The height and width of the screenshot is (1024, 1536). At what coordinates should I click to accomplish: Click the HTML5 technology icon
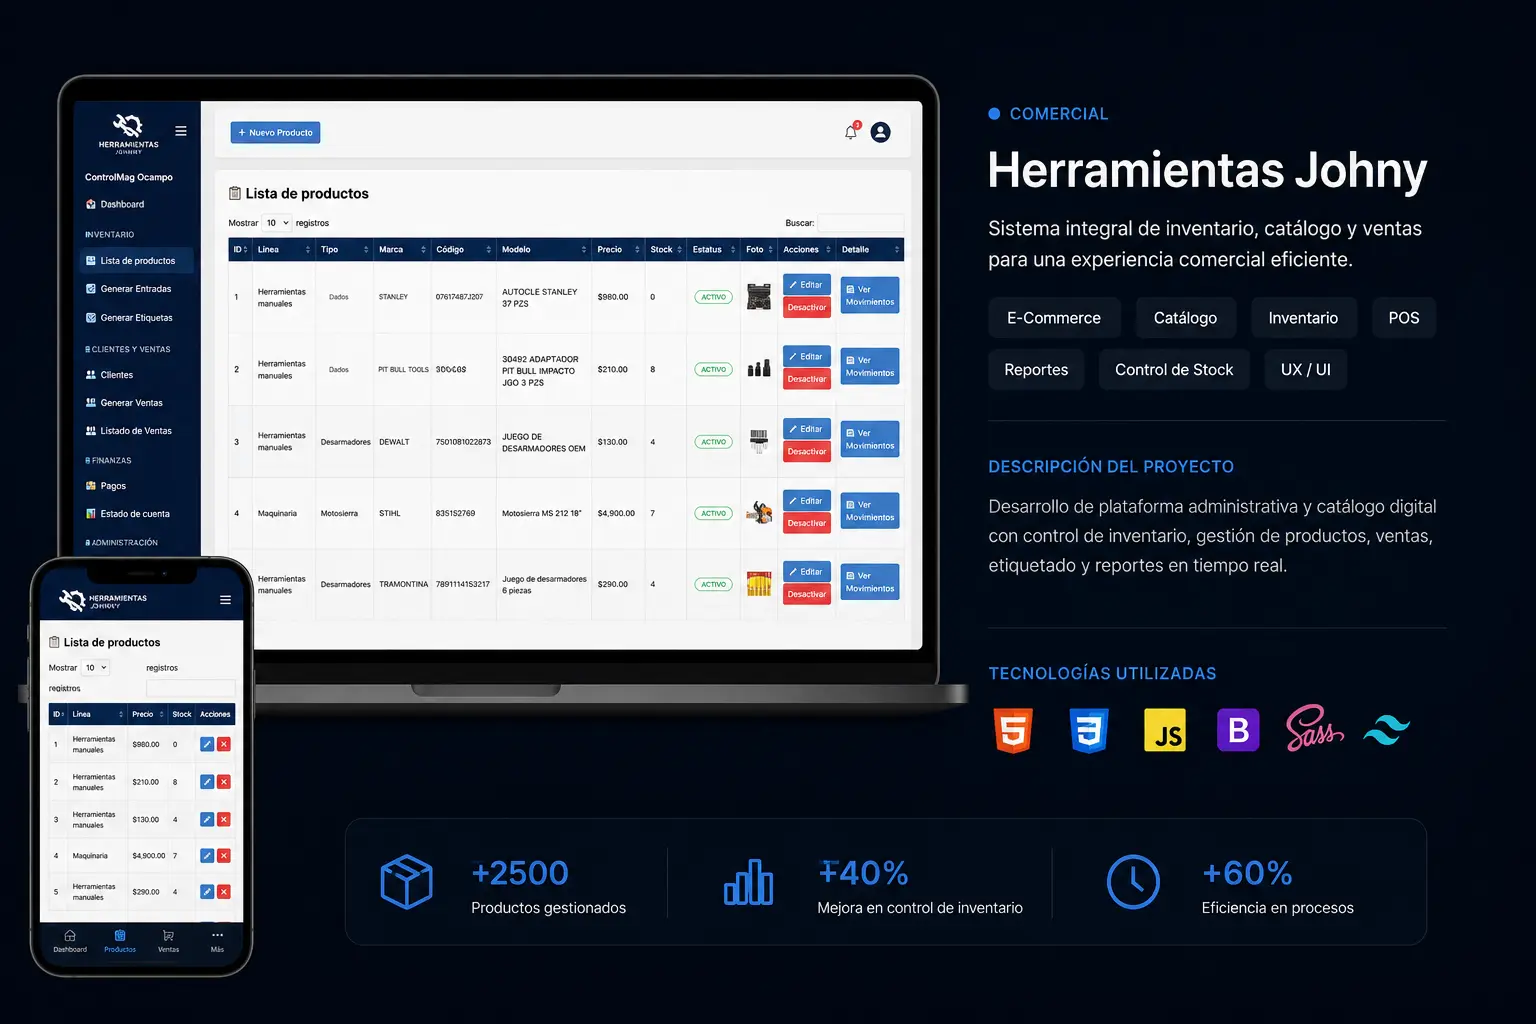point(1013,730)
